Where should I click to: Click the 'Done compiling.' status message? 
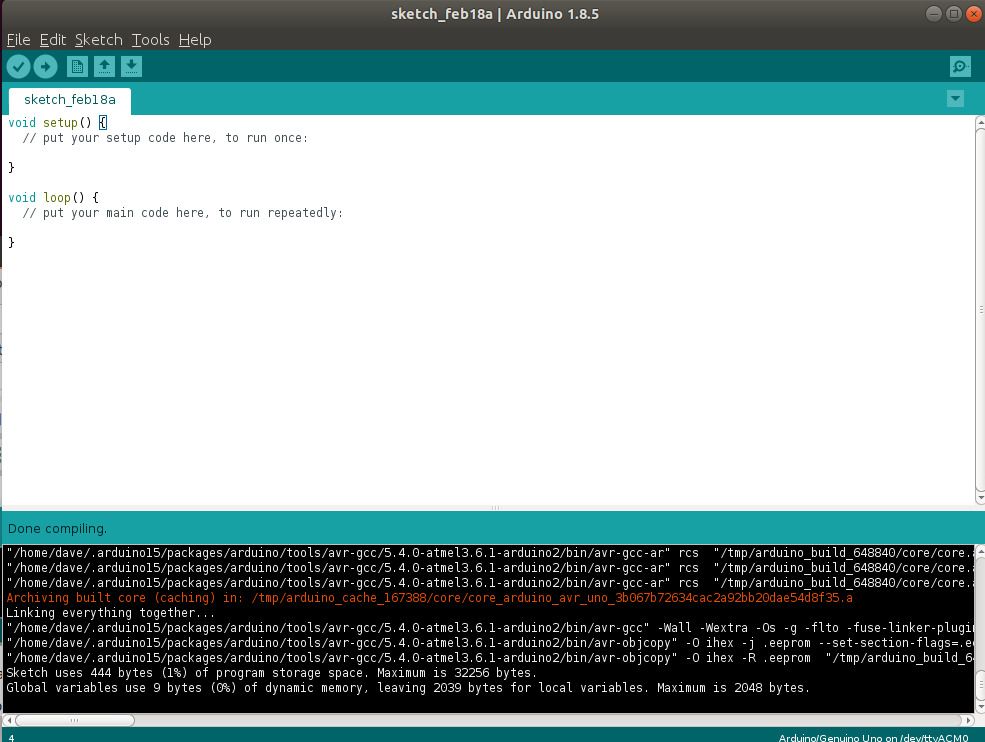click(x=57, y=528)
